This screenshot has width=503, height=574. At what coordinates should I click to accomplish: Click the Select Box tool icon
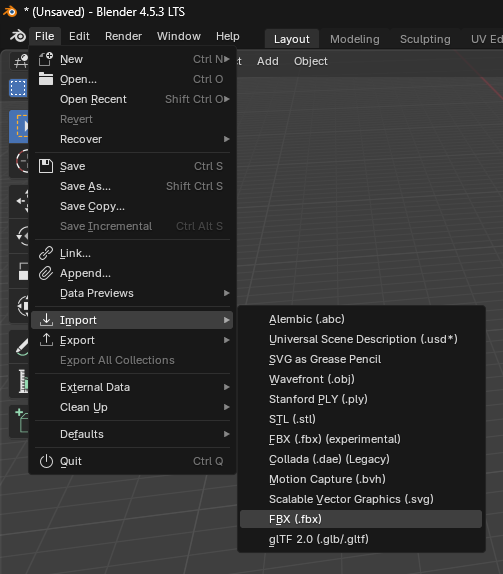click(19, 126)
